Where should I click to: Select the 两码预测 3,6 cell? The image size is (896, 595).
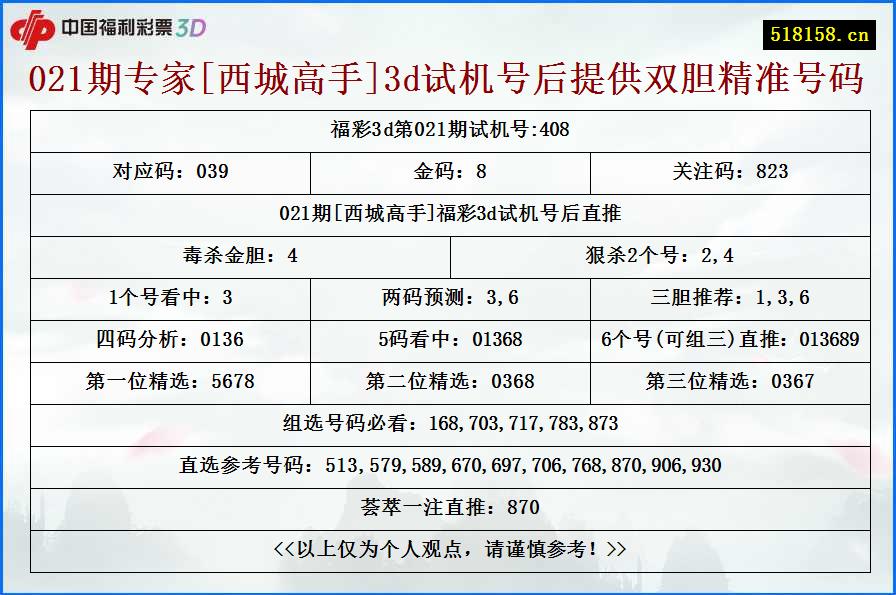(x=448, y=298)
